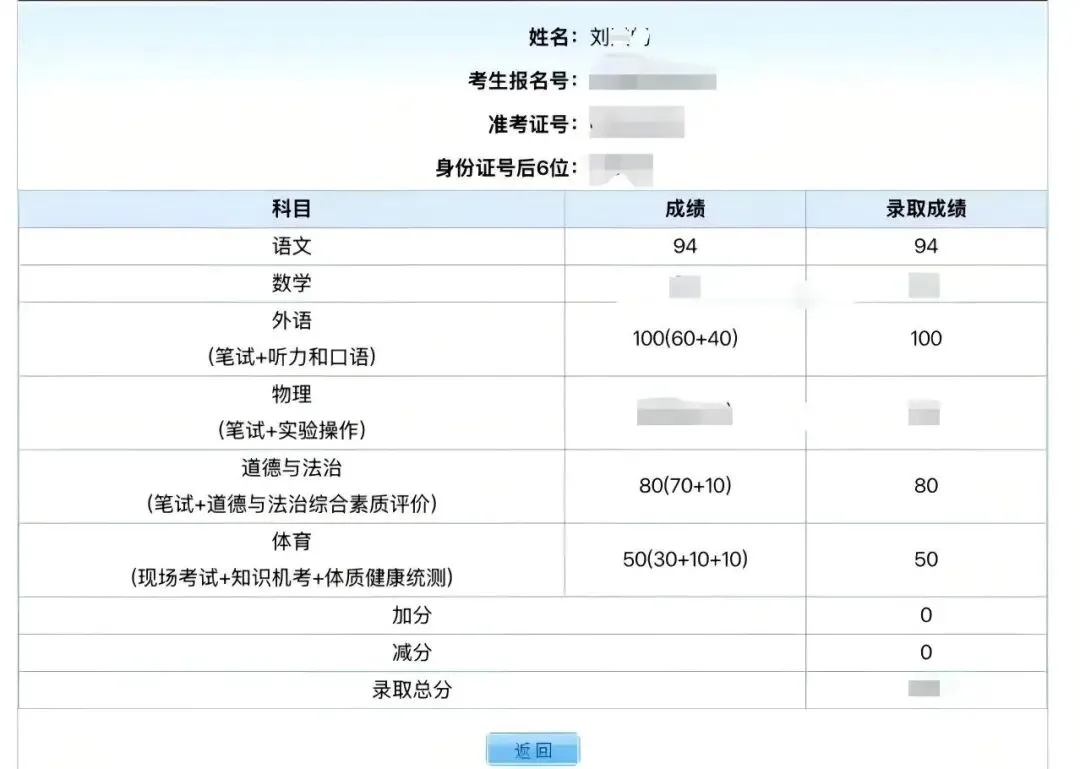
Task: Select the (笔试+实验操作) text
Action: 291,431
